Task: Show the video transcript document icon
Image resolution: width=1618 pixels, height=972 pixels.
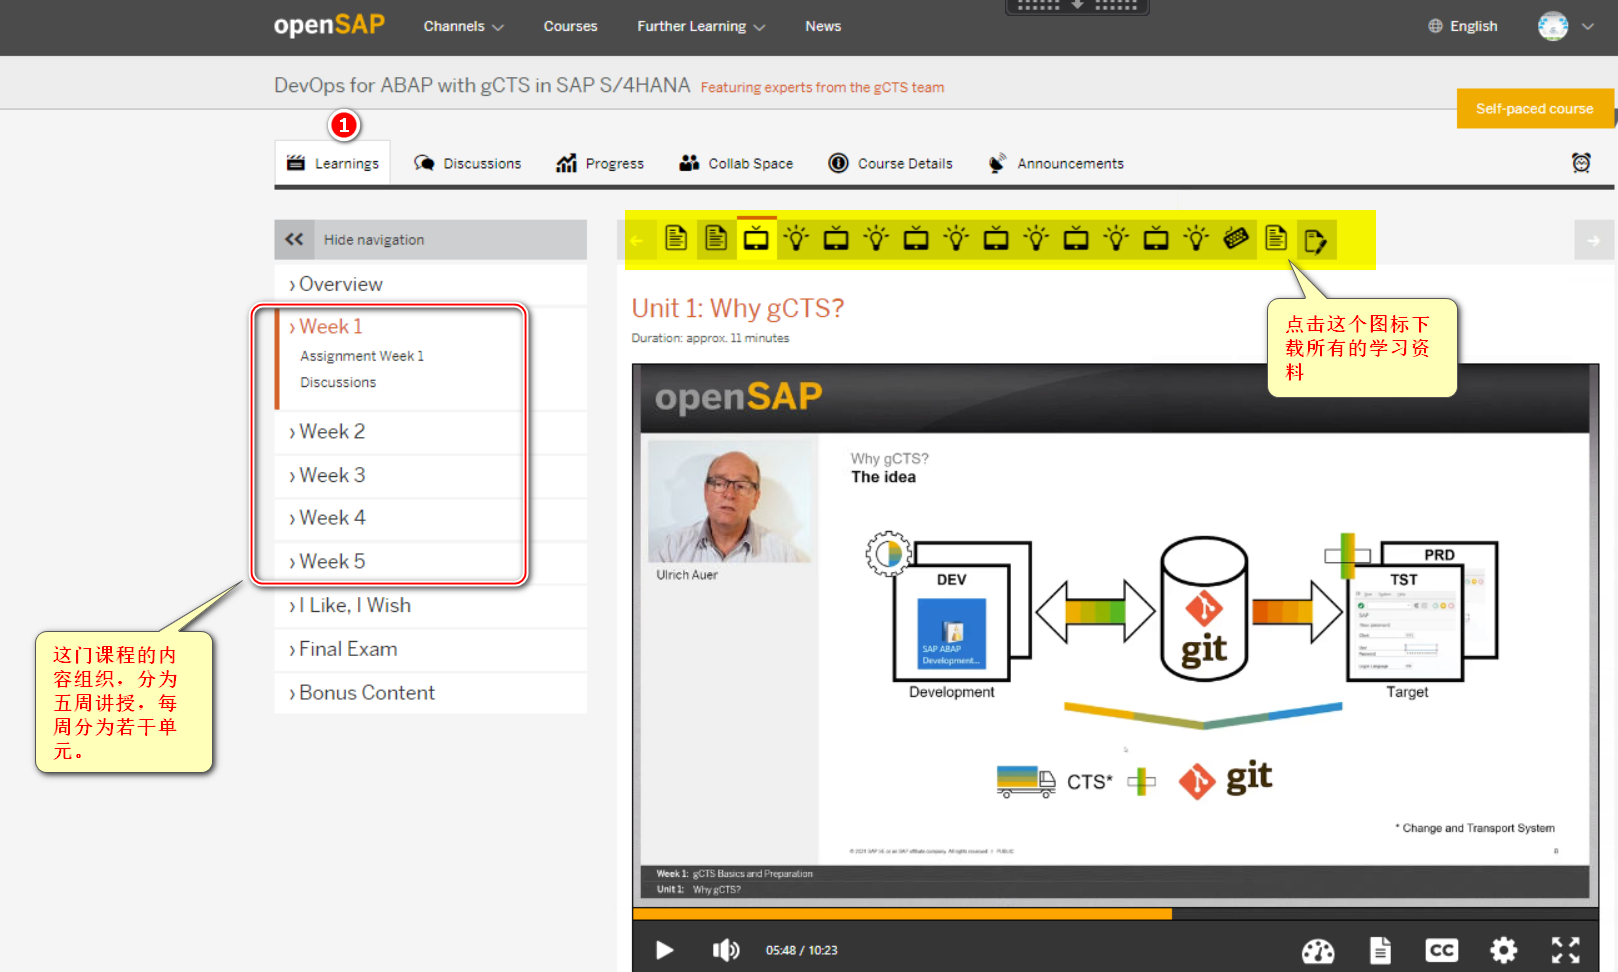Action: [1380, 950]
